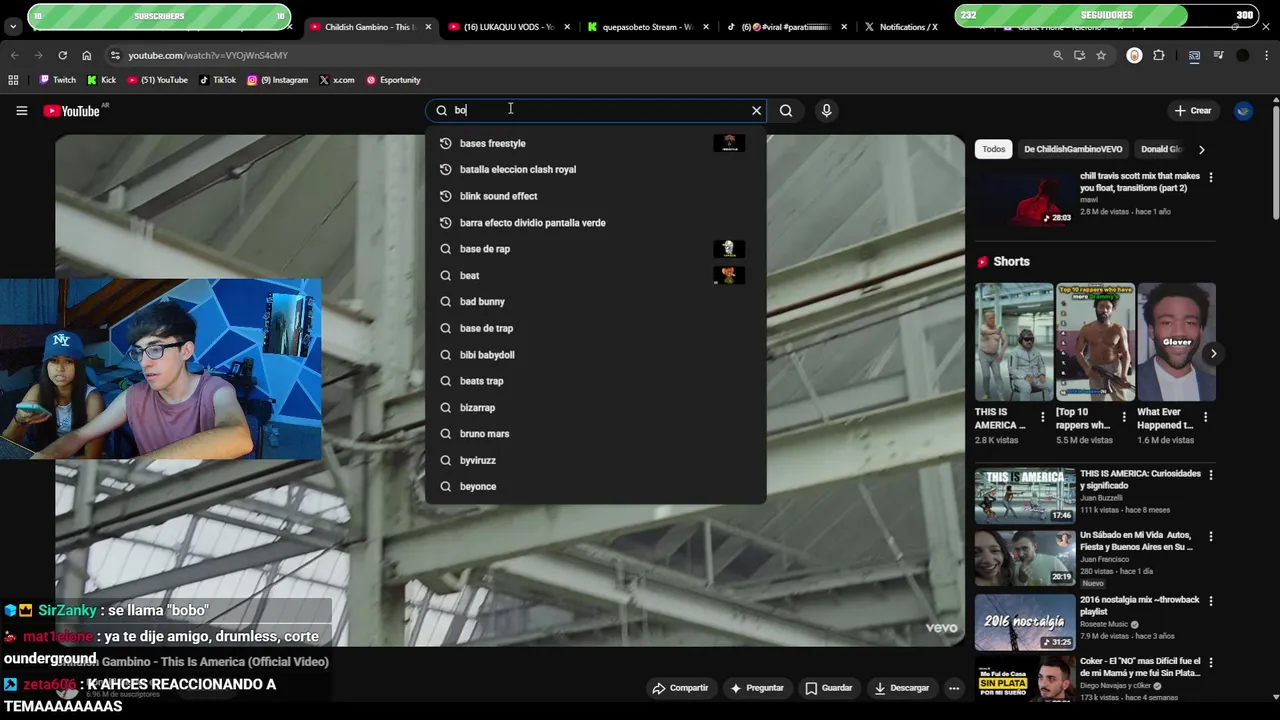Open options for Top 10 rappers short

pos(1124,417)
